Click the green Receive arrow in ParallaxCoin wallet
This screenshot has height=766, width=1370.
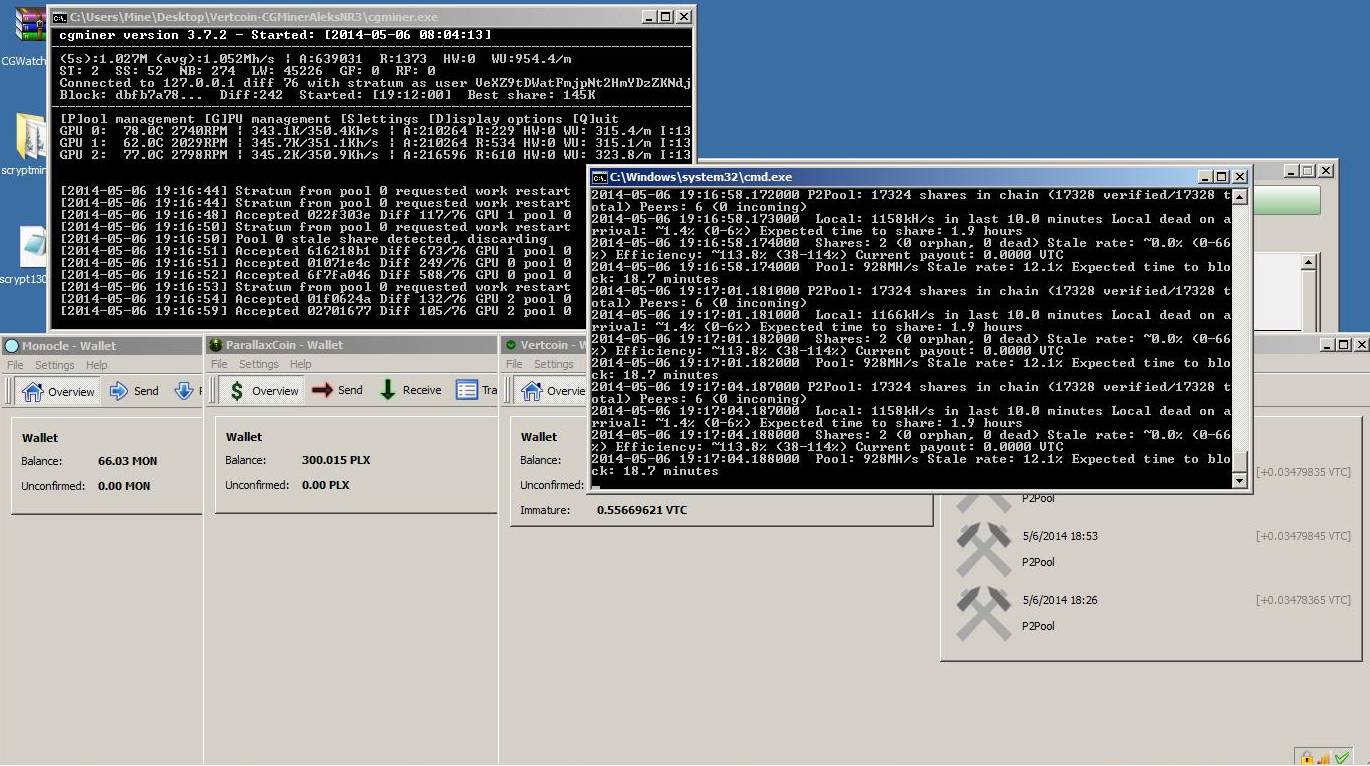pyautogui.click(x=387, y=390)
